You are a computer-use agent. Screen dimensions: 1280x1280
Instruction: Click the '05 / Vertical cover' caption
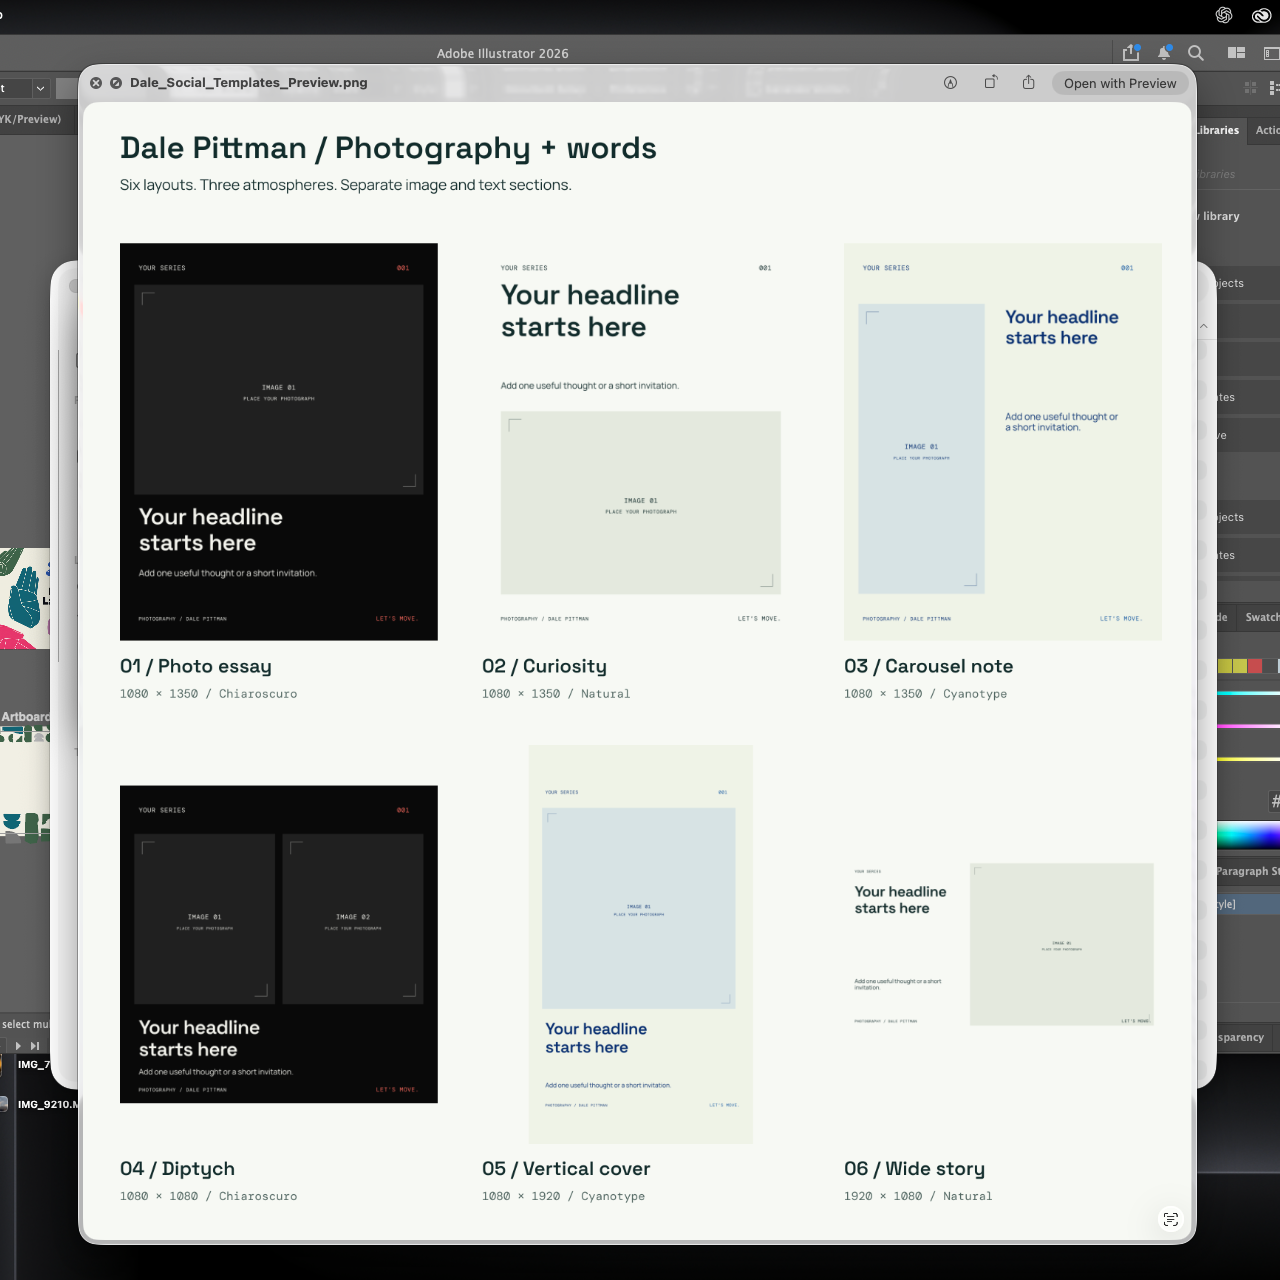pos(566,1169)
